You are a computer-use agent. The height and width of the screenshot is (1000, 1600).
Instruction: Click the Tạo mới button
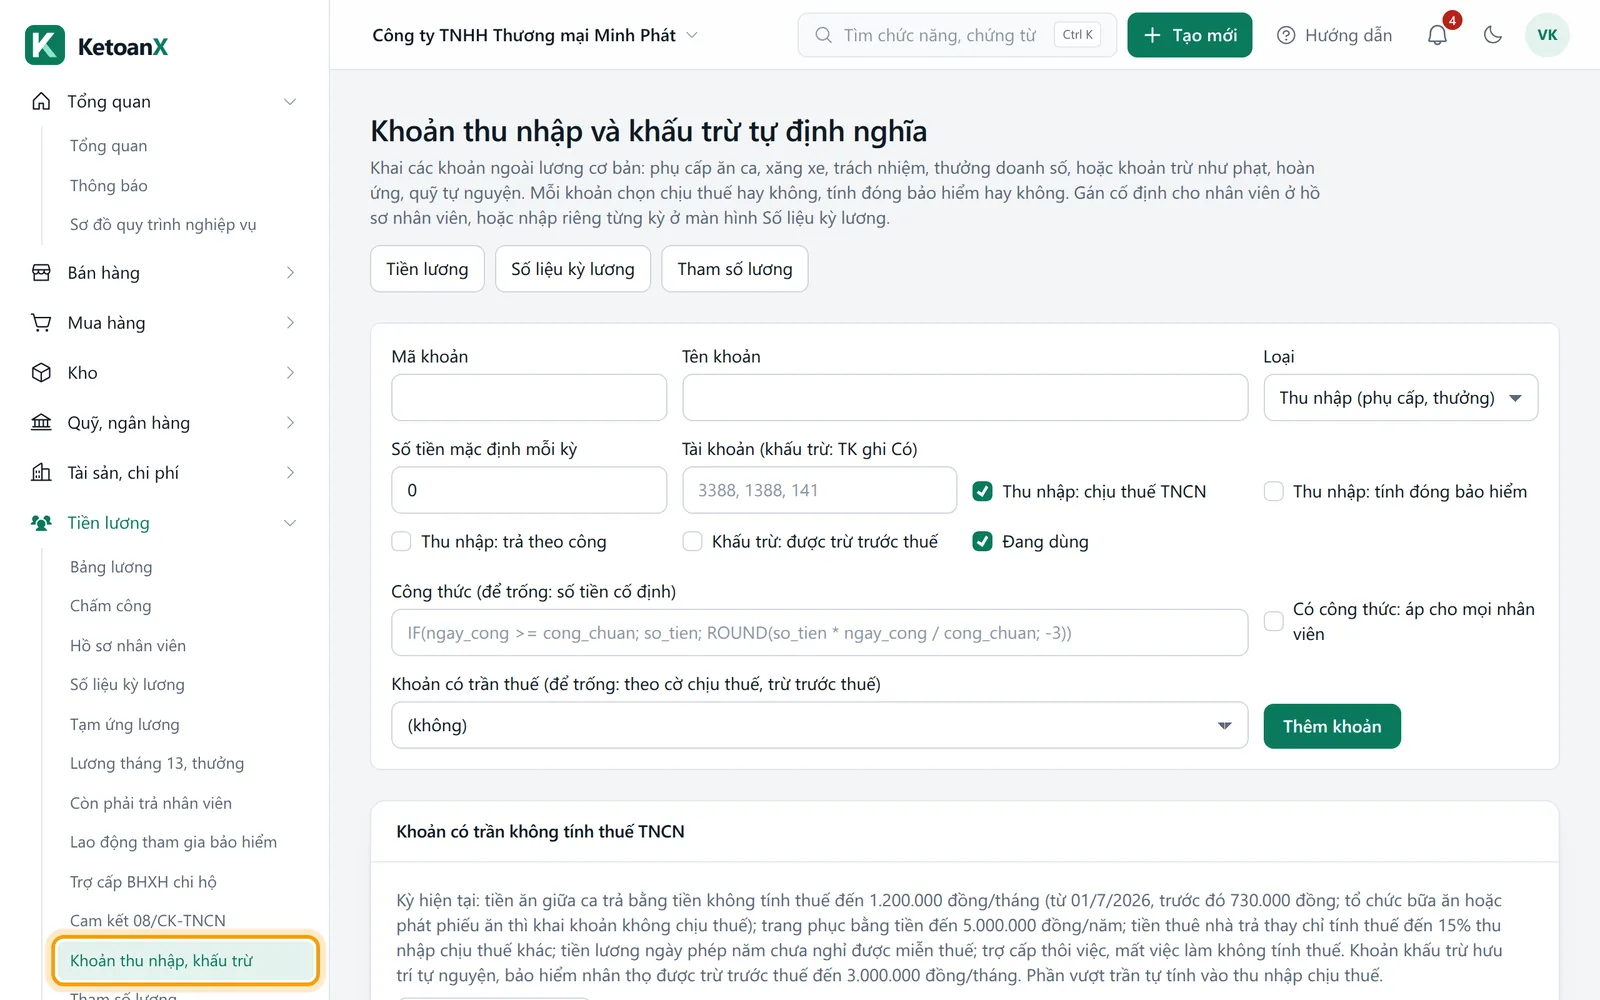1190,35
